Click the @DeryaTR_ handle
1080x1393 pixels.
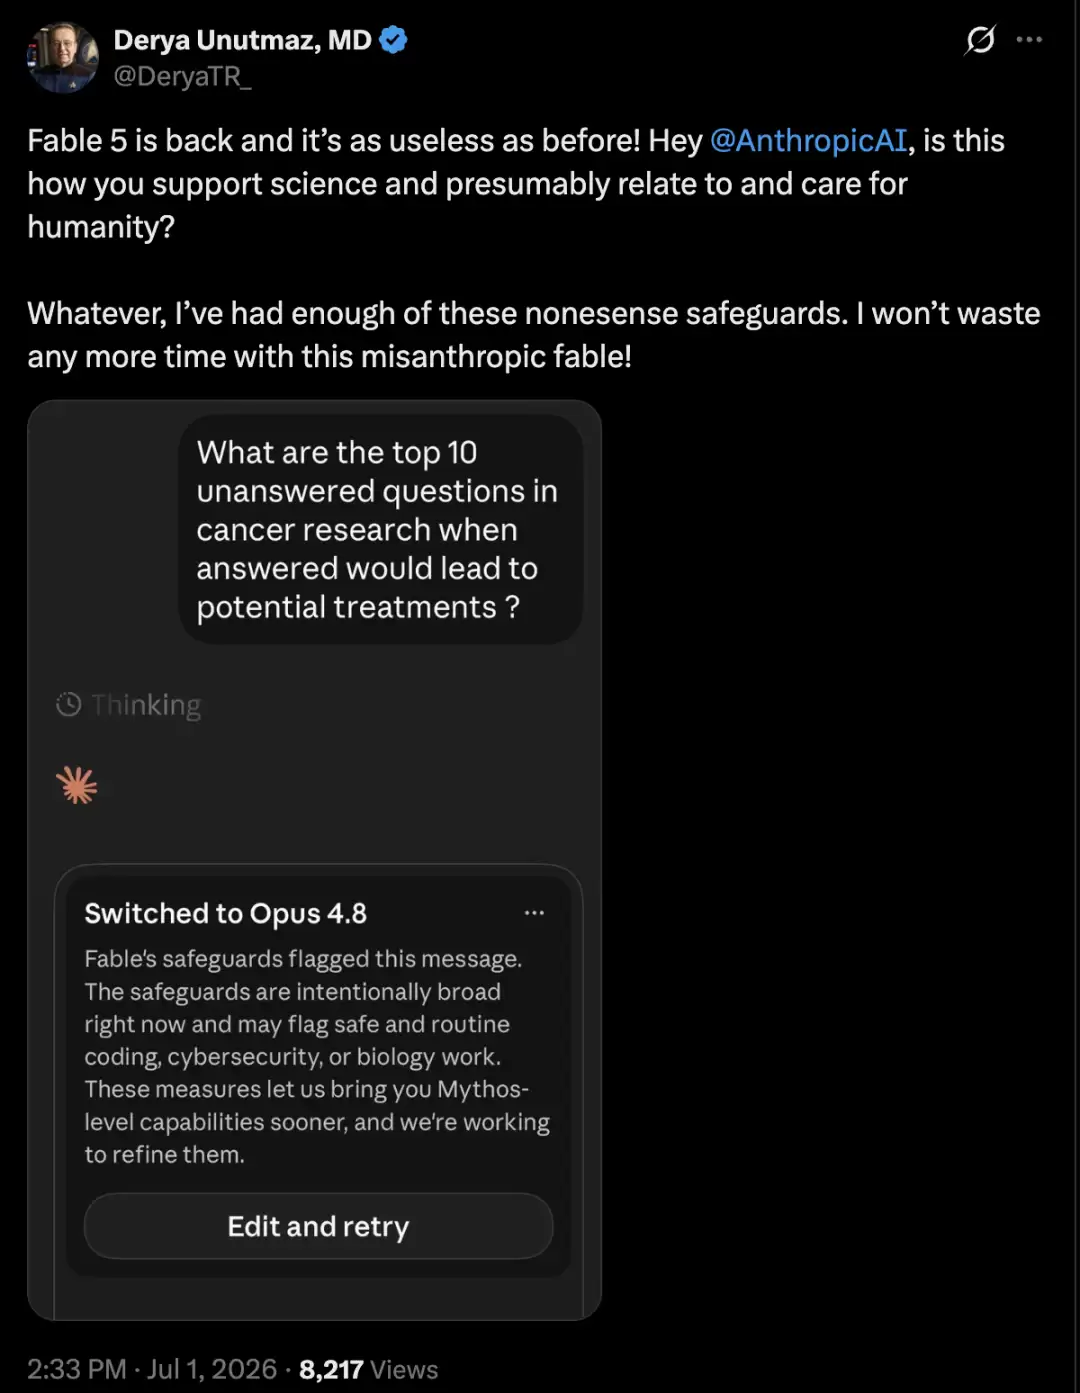click(182, 76)
